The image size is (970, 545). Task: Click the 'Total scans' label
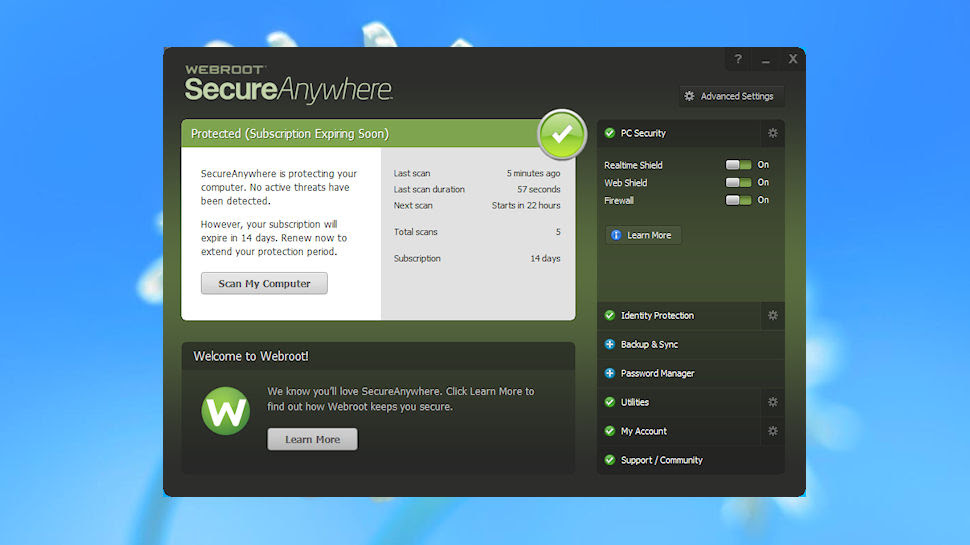(416, 232)
